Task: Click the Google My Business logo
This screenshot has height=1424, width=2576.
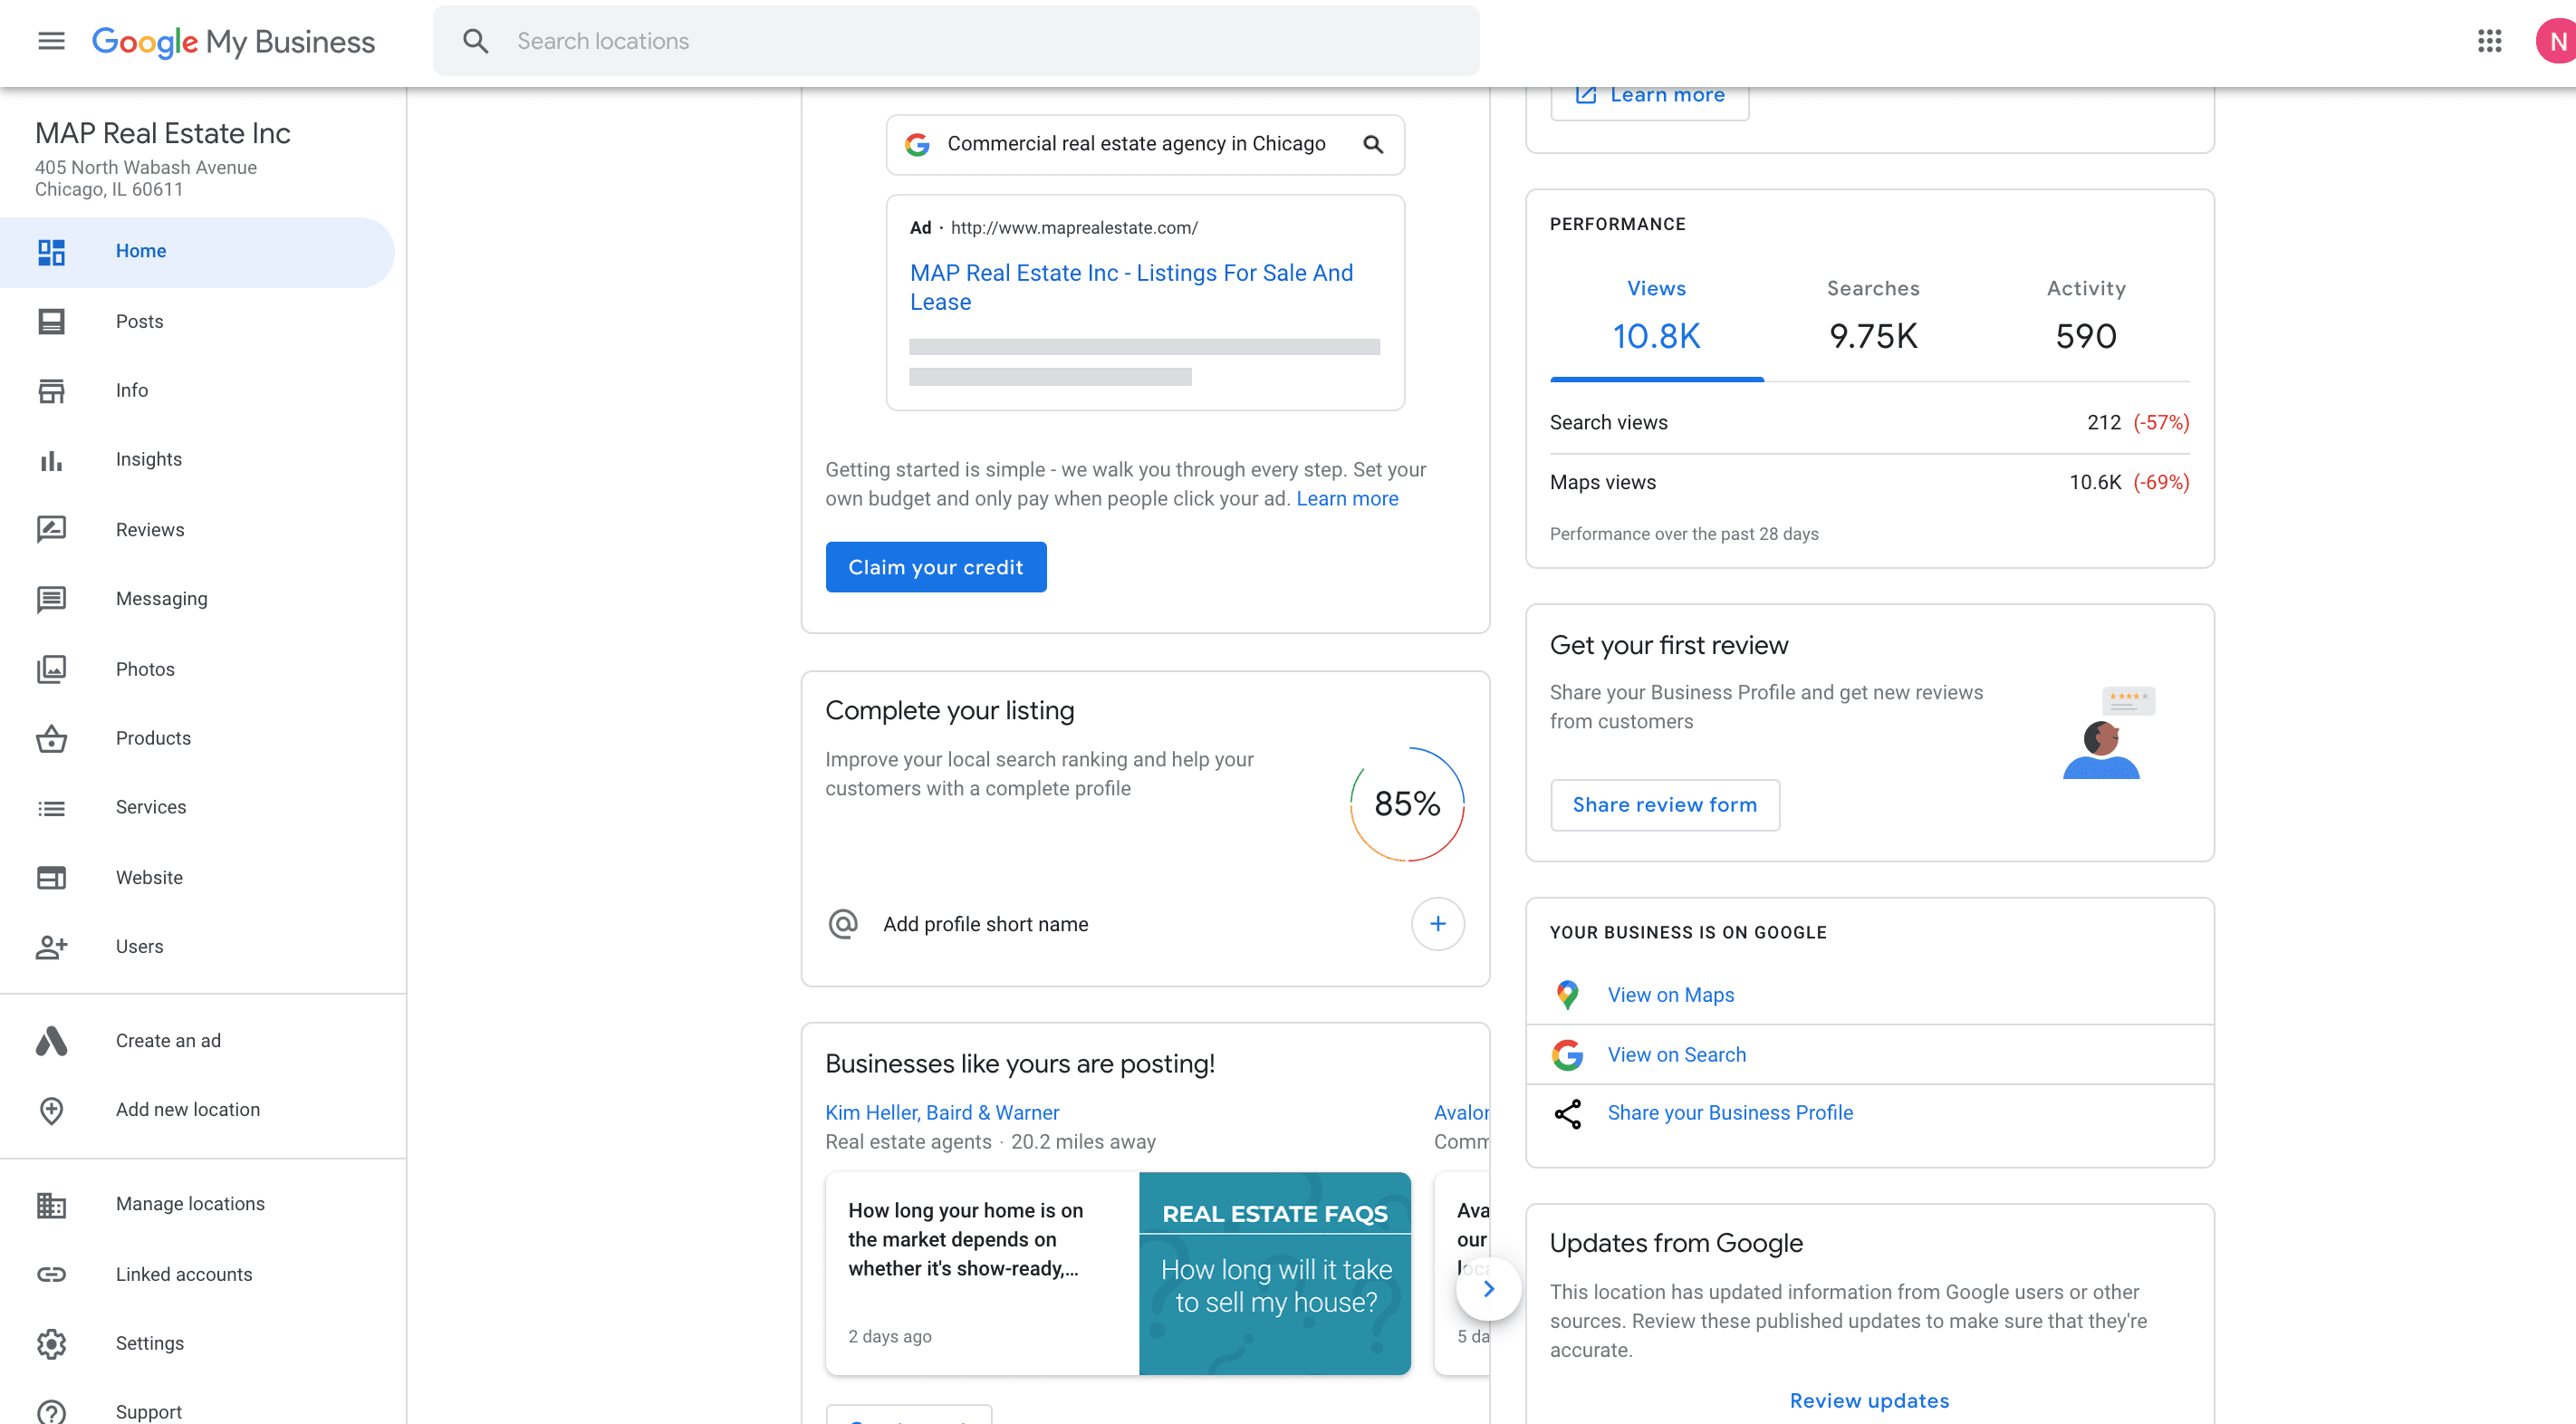Action: pyautogui.click(x=233, y=41)
